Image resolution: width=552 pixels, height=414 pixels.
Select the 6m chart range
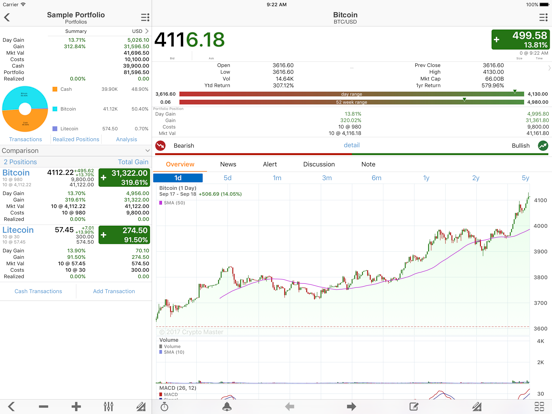(376, 178)
